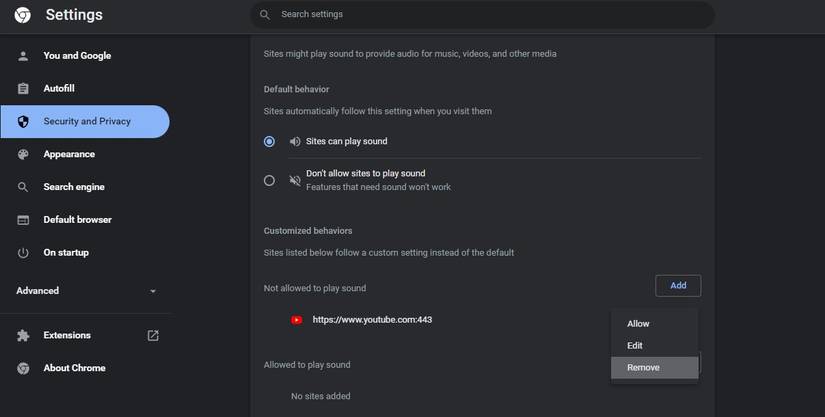Screen dimensions: 825x417
Task: Click the Chrome logo icon
Action: (23, 15)
